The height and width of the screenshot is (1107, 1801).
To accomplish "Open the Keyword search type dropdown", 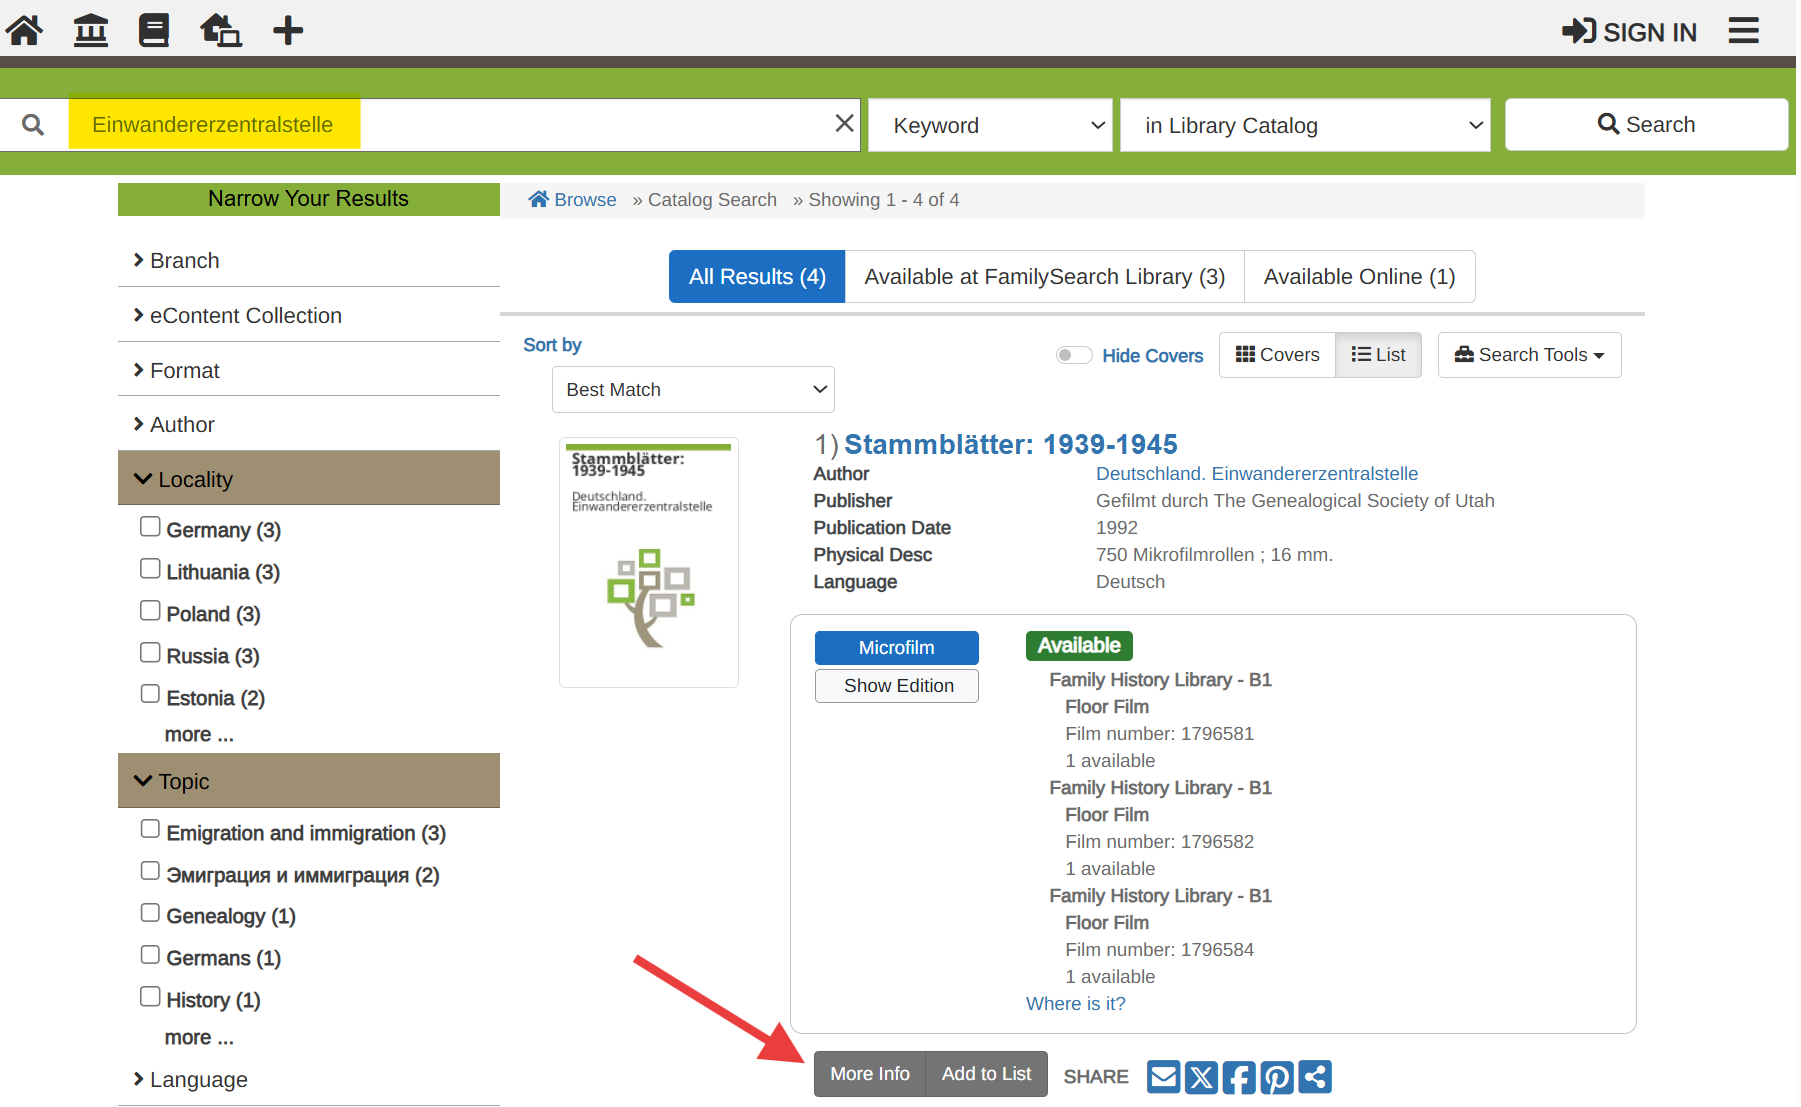I will pos(990,125).
